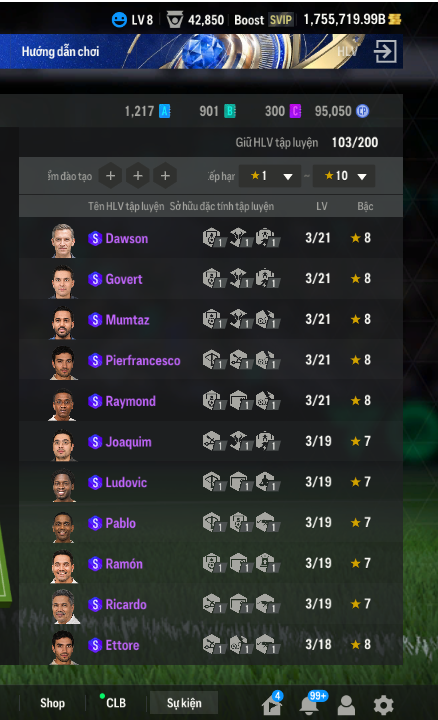The height and width of the screenshot is (720, 438).
Task: Click Raymond's portrait thumbnail
Action: [x=63, y=405]
